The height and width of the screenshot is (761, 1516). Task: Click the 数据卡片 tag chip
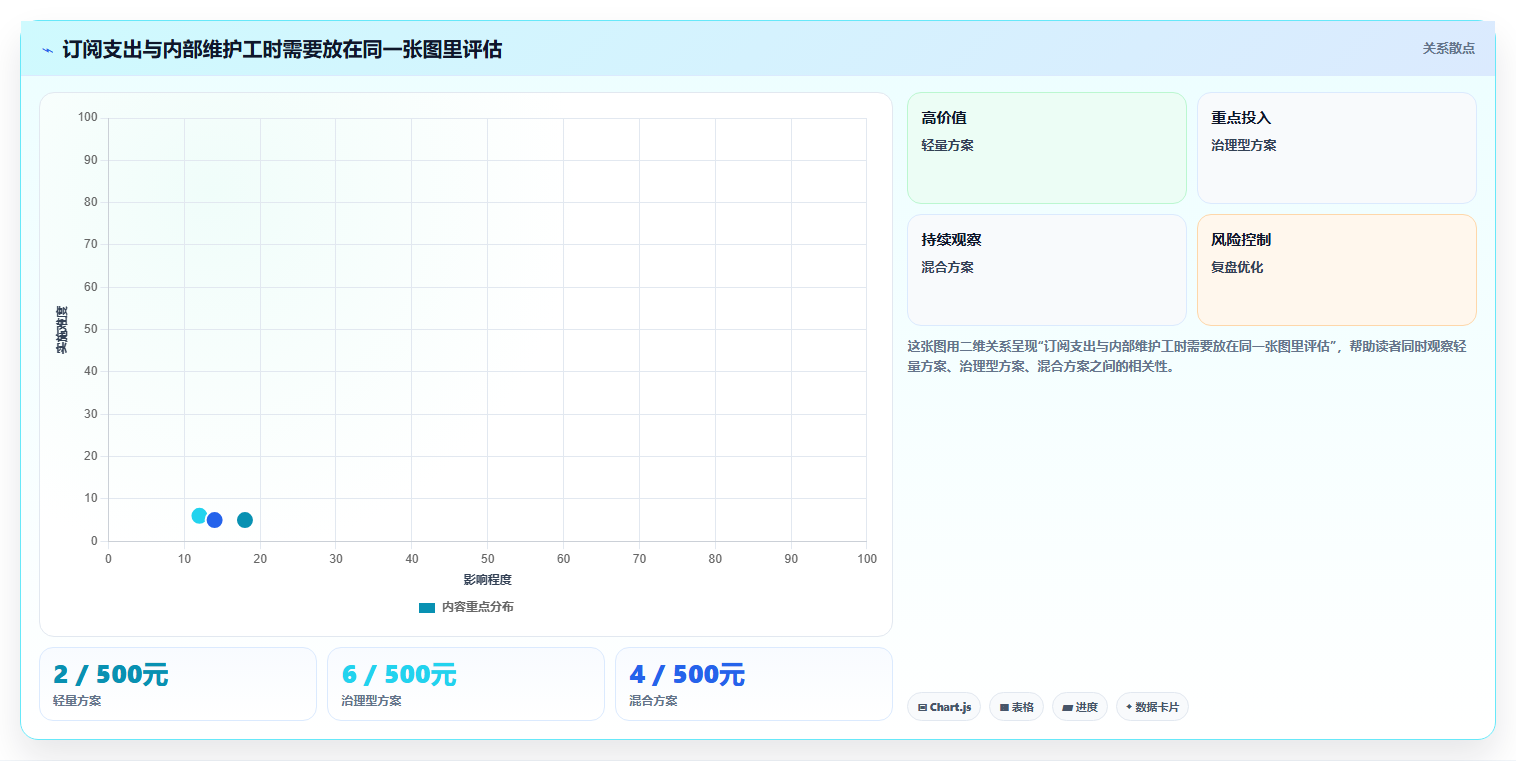coord(1152,707)
